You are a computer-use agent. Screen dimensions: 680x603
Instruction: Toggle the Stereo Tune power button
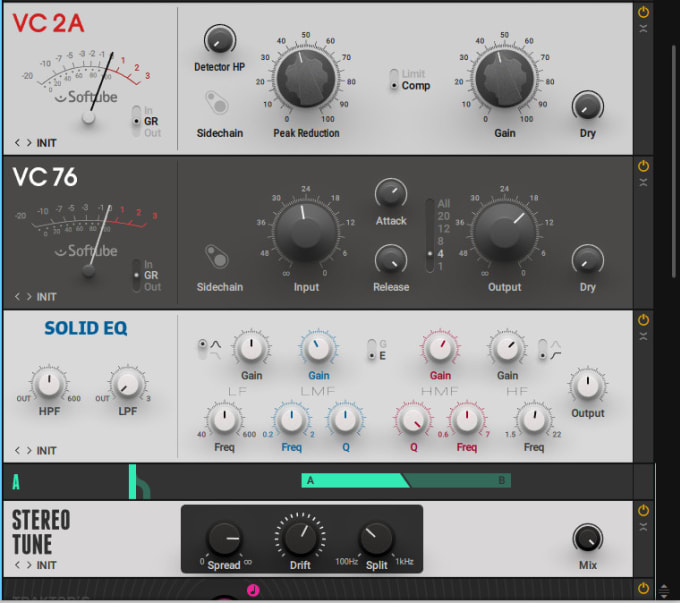(643, 511)
